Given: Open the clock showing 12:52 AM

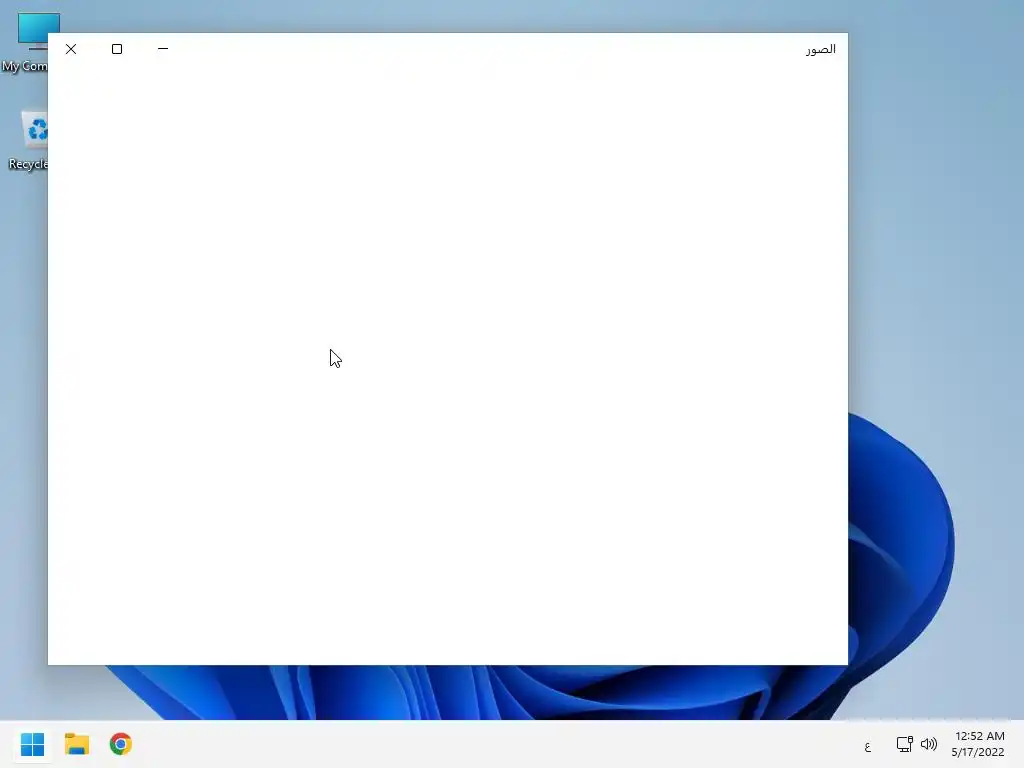Looking at the screenshot, I should [x=978, y=744].
